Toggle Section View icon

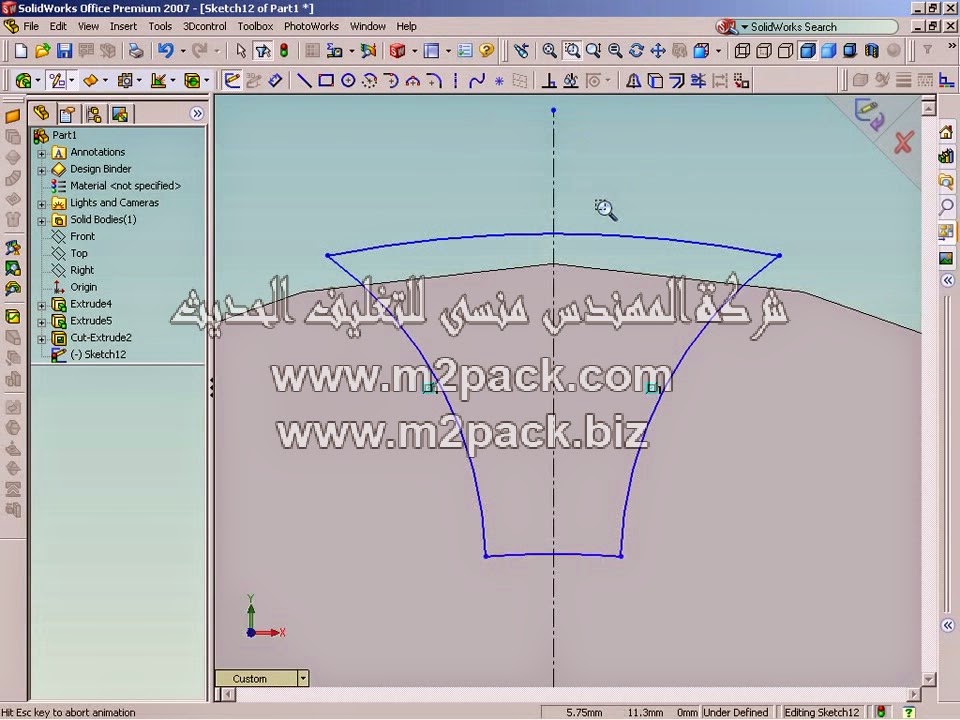(x=872, y=51)
